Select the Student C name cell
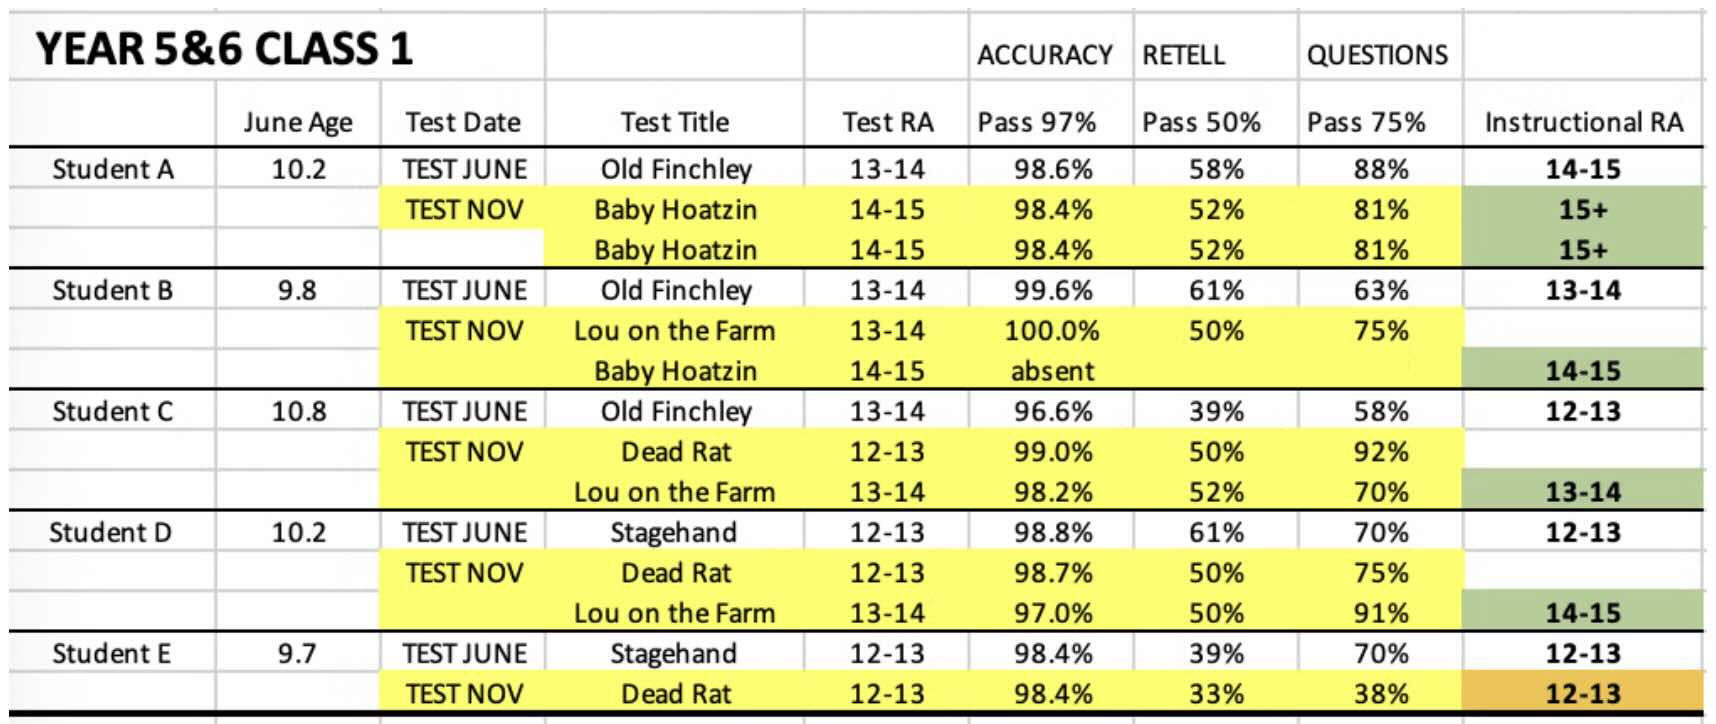This screenshot has width=1716, height=724. 113,411
